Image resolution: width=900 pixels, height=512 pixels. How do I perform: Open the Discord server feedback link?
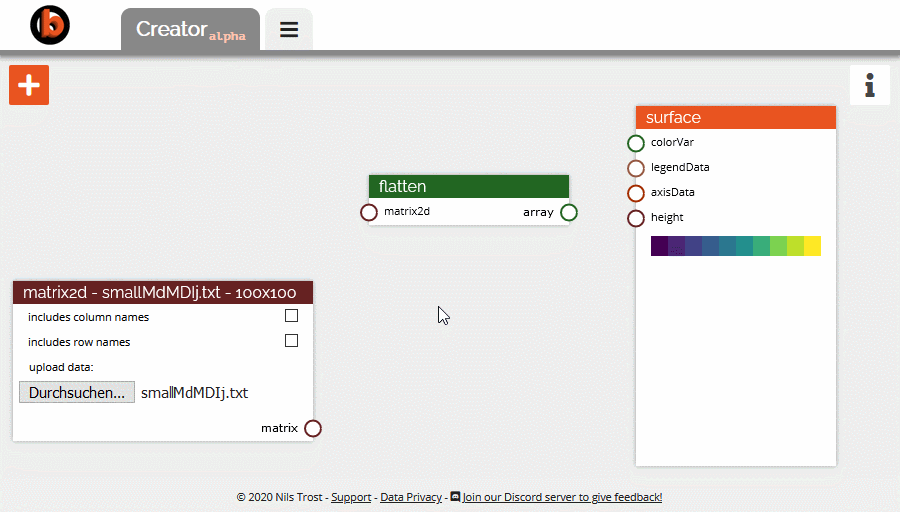click(561, 497)
